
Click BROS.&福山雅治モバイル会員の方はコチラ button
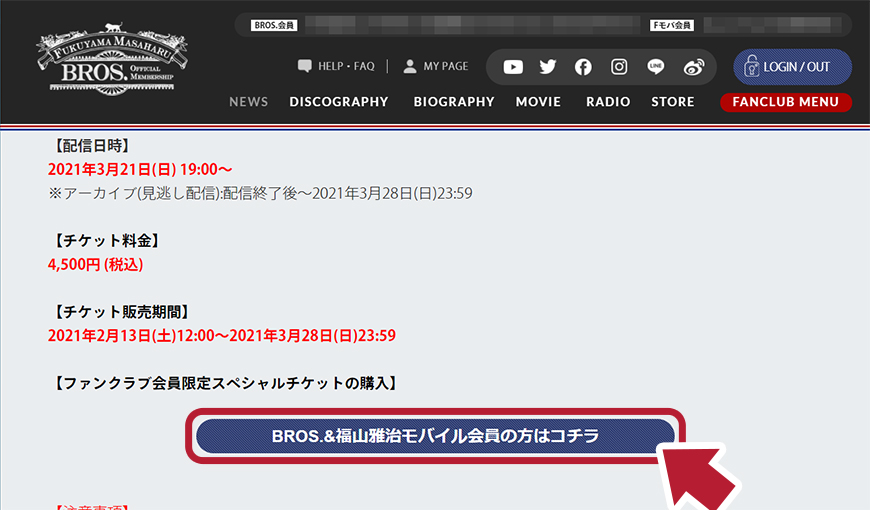click(x=436, y=436)
